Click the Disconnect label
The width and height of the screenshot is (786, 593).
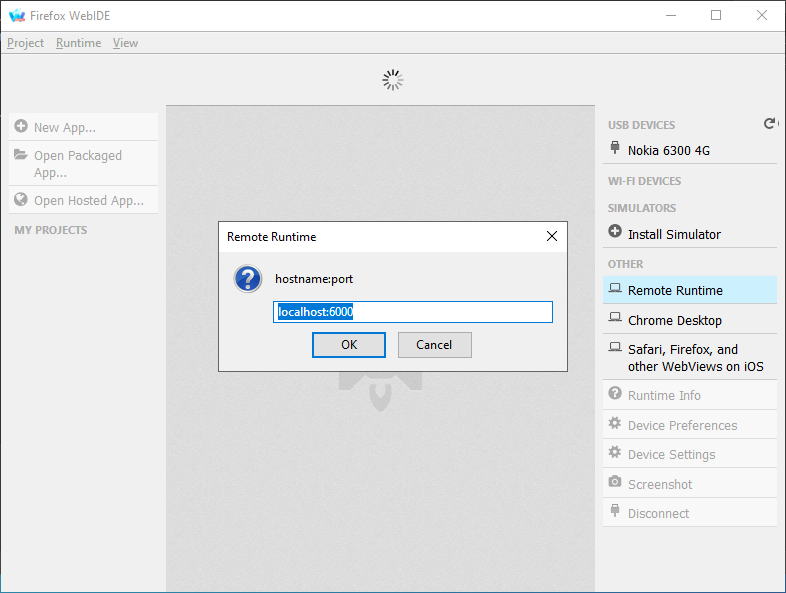658,514
